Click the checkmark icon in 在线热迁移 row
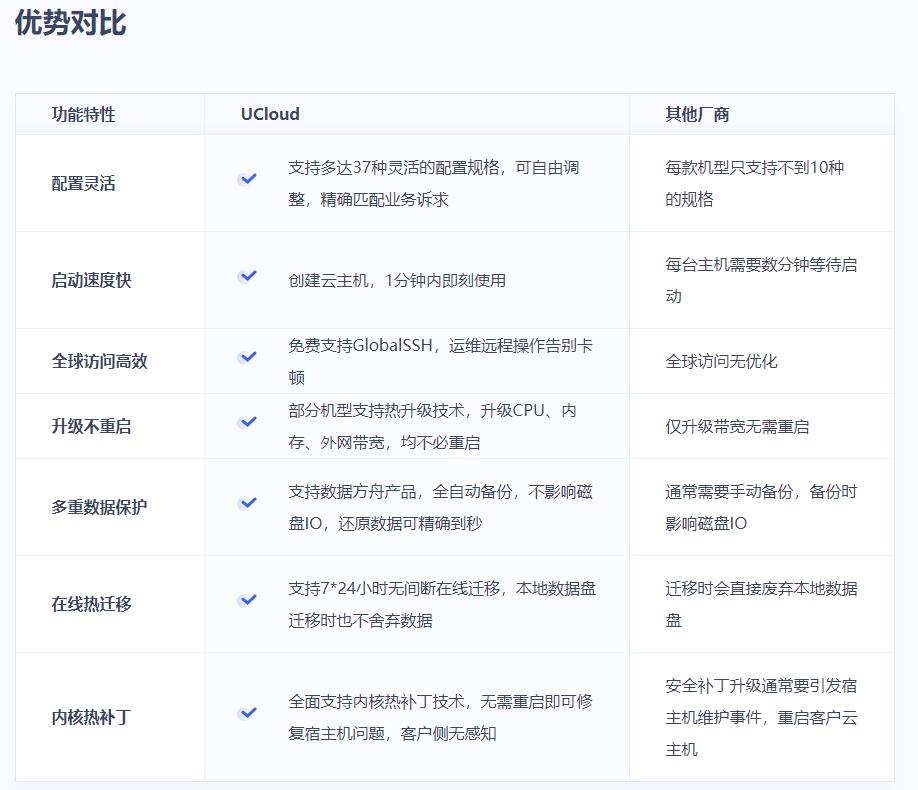The height and width of the screenshot is (790, 918). [248, 600]
